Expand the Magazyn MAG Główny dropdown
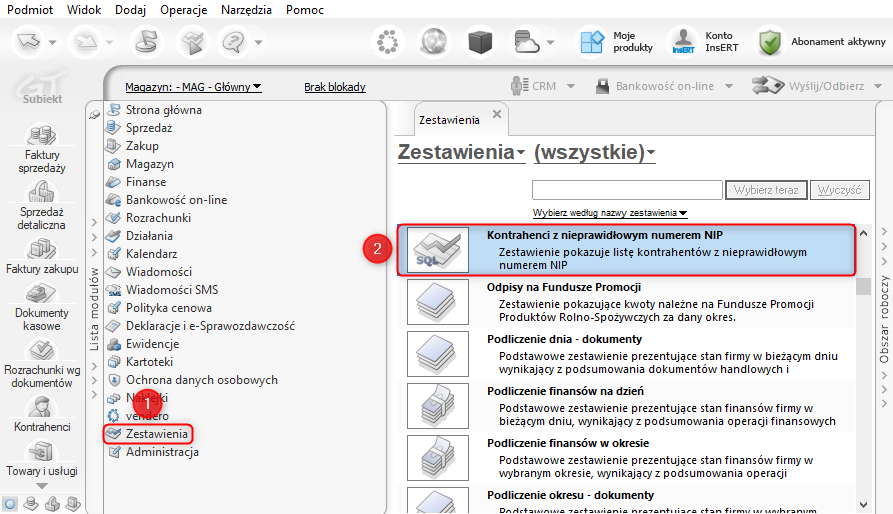893x514 pixels. [x=193, y=87]
